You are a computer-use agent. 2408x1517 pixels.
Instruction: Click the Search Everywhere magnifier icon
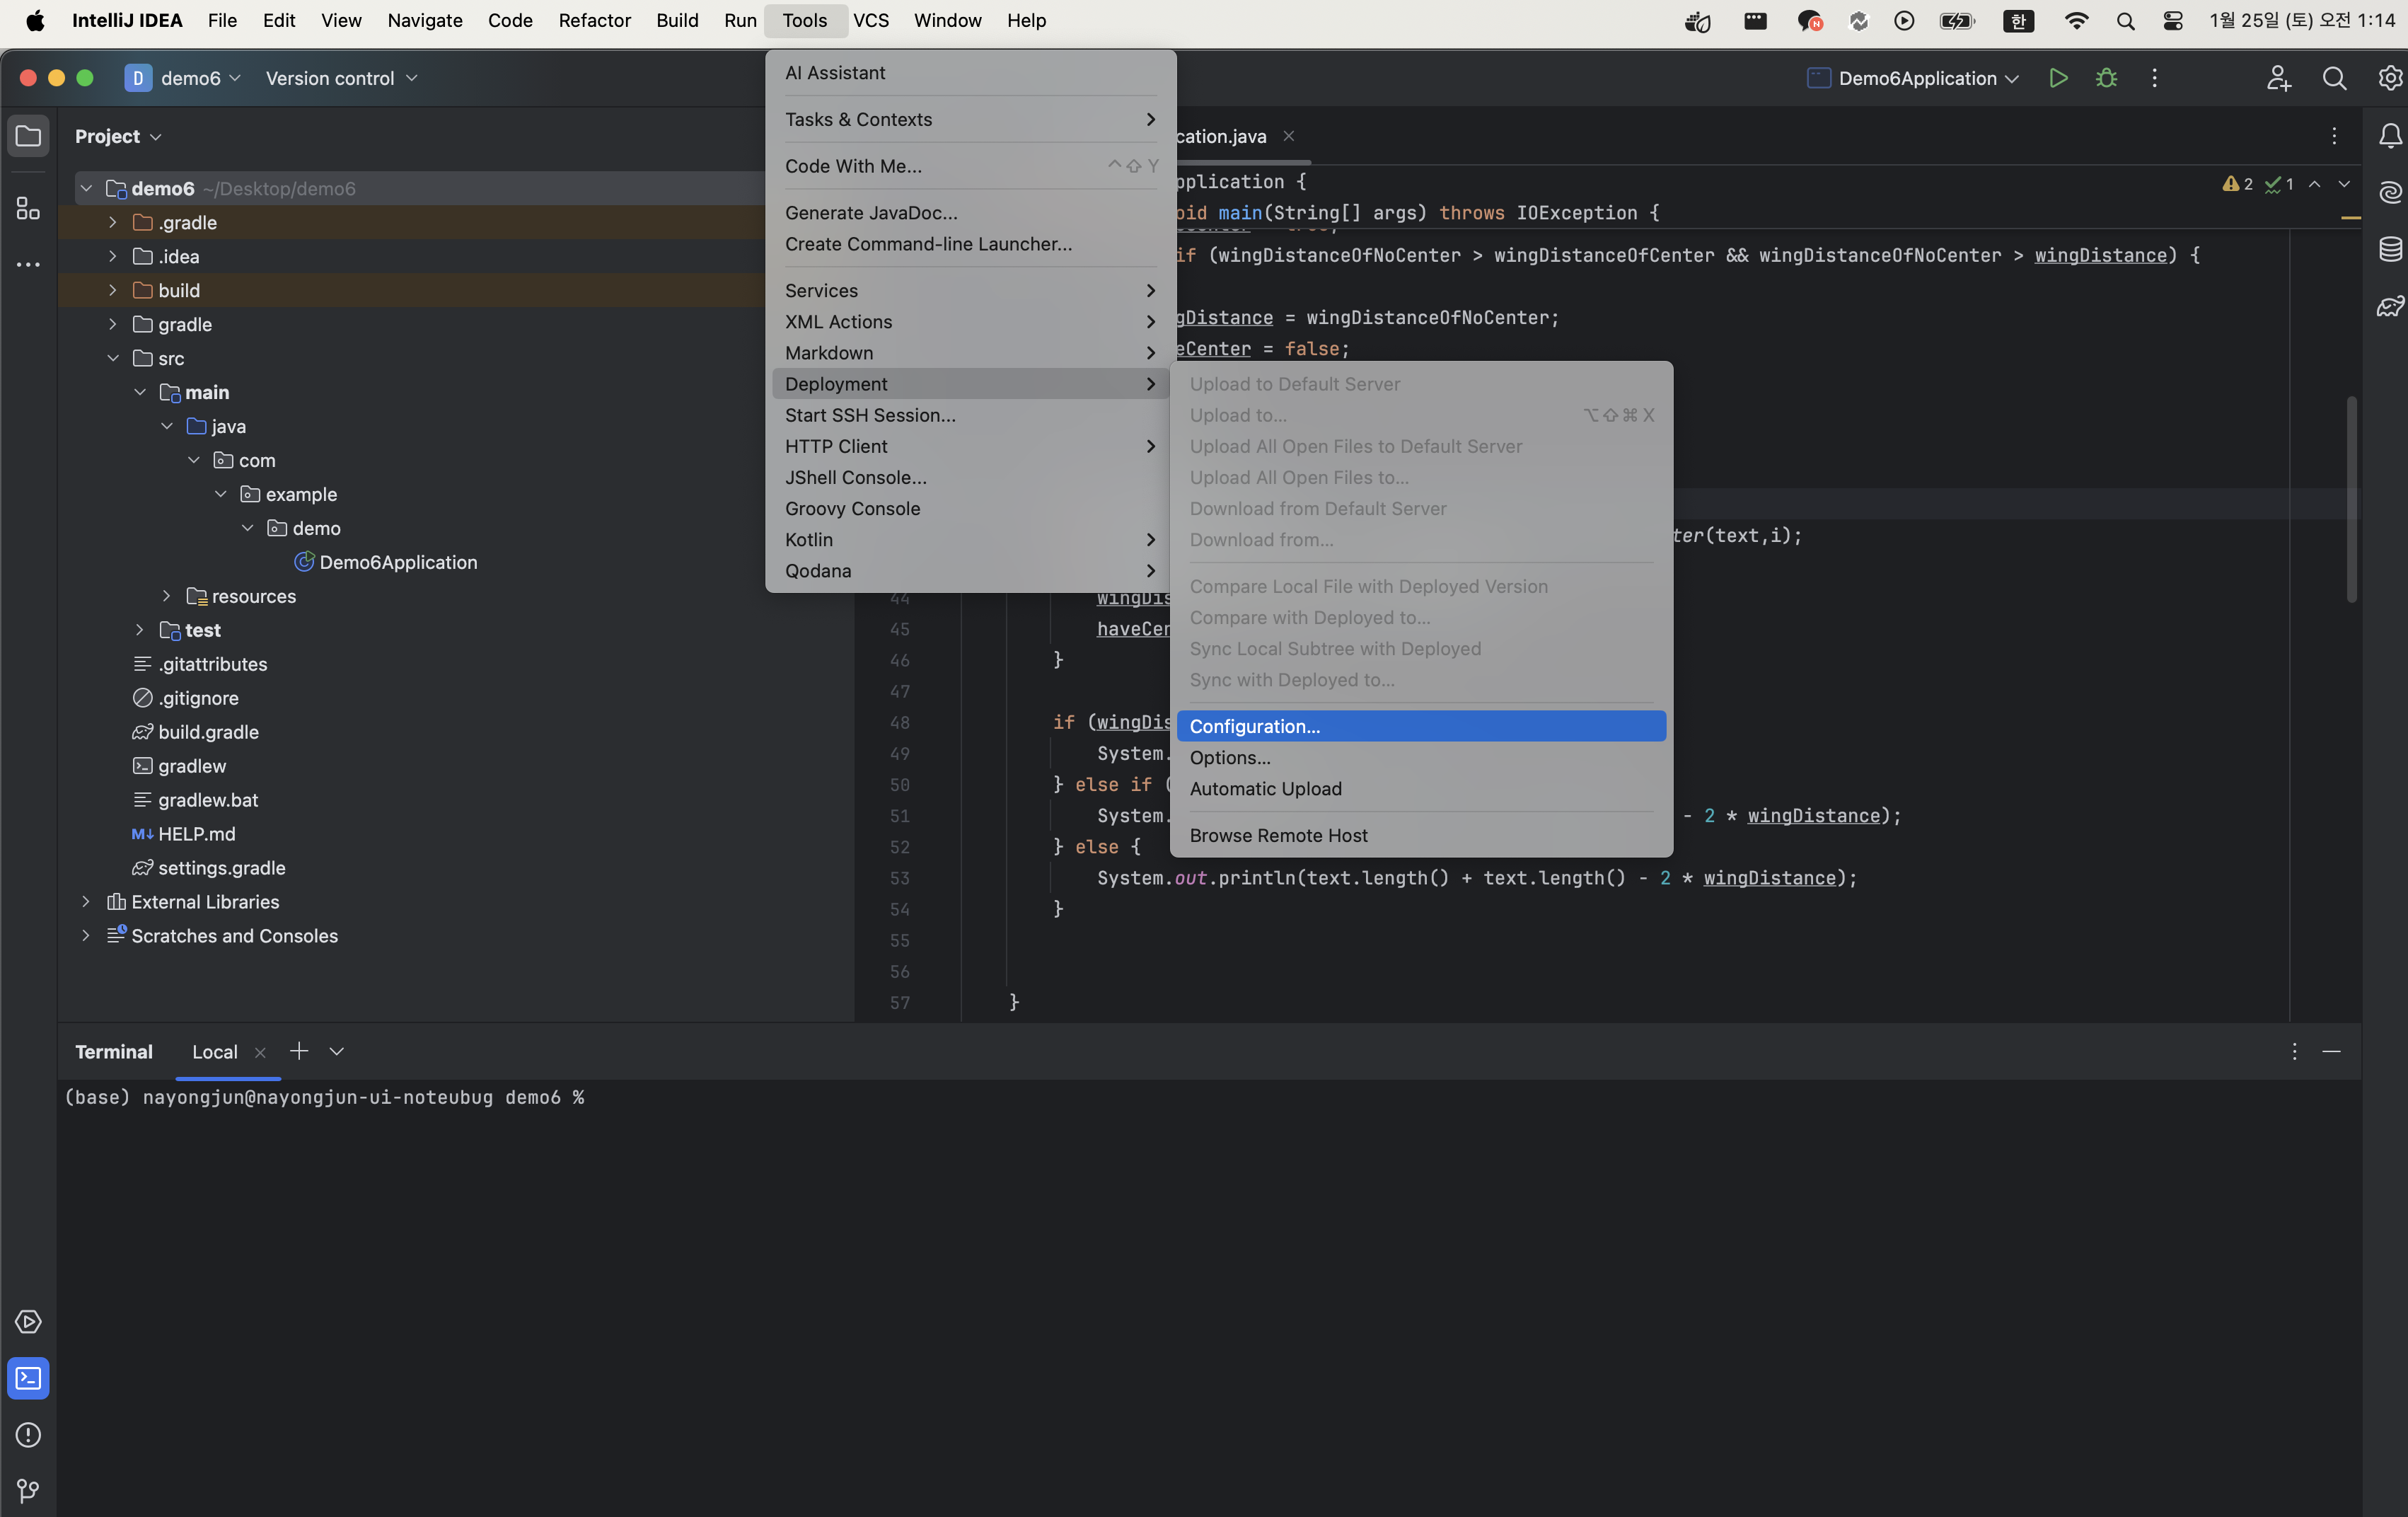tap(2334, 78)
